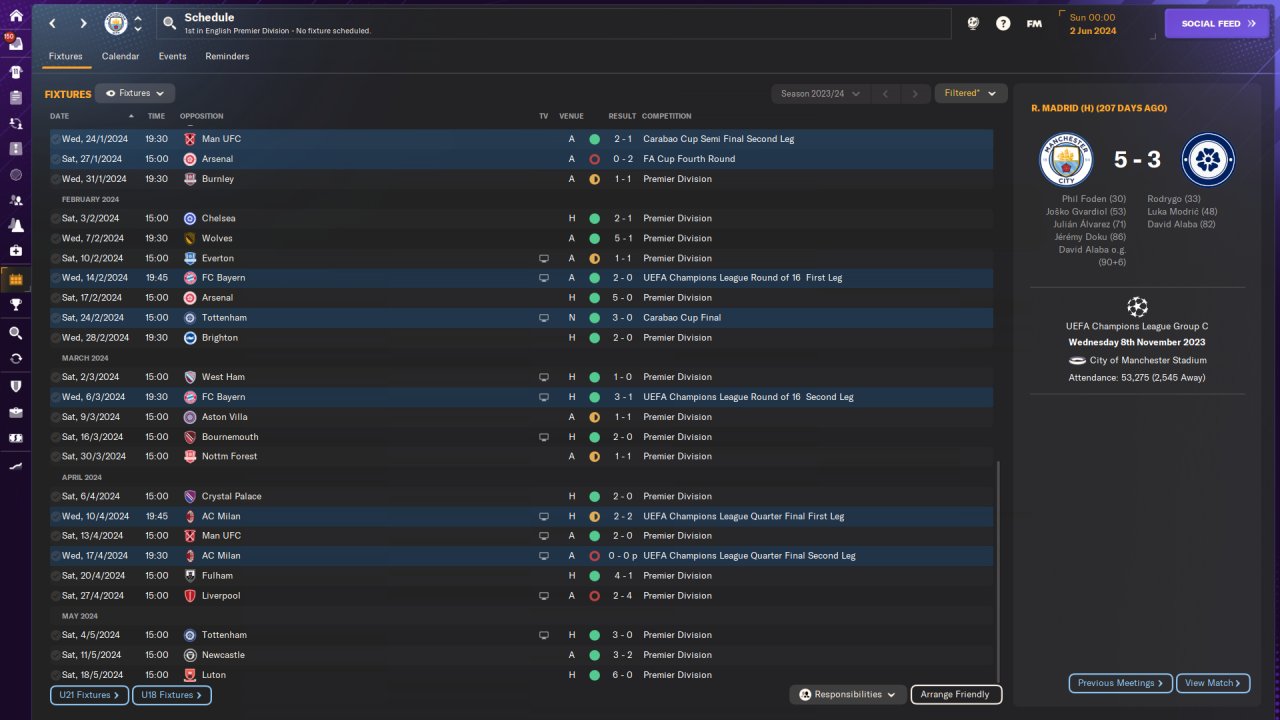Open the Club Info shield icon
This screenshot has width=1280, height=720.
pos(15,386)
